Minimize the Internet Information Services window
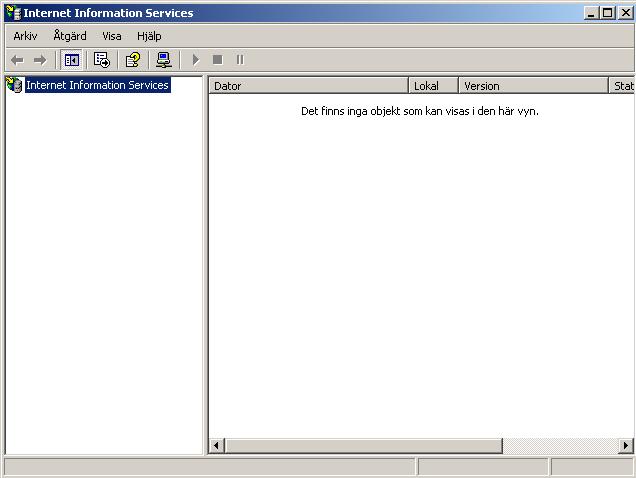636x478 pixels. (x=591, y=13)
